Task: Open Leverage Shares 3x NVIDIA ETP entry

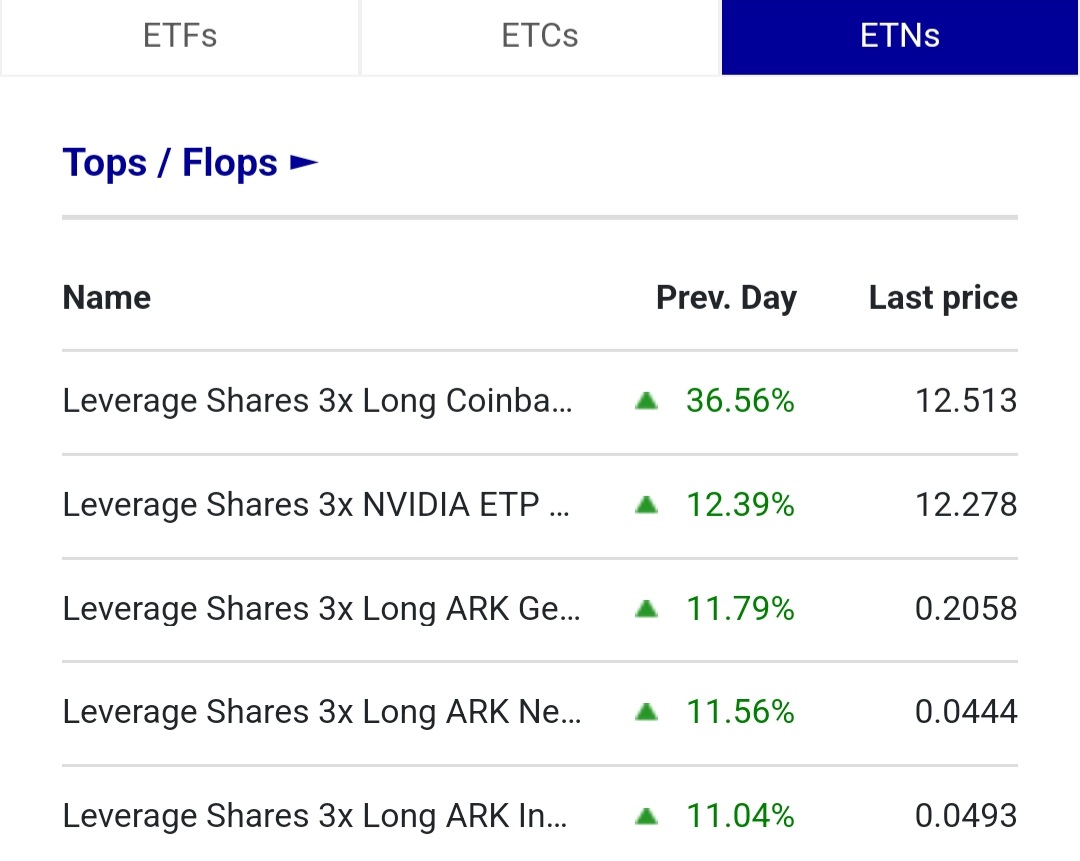Action: pyautogui.click(x=316, y=505)
